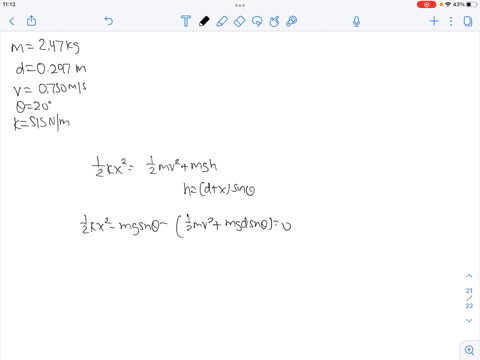This screenshot has height=360, width=480.
Task: Go to previous page with up chevron
Action: click(469, 276)
